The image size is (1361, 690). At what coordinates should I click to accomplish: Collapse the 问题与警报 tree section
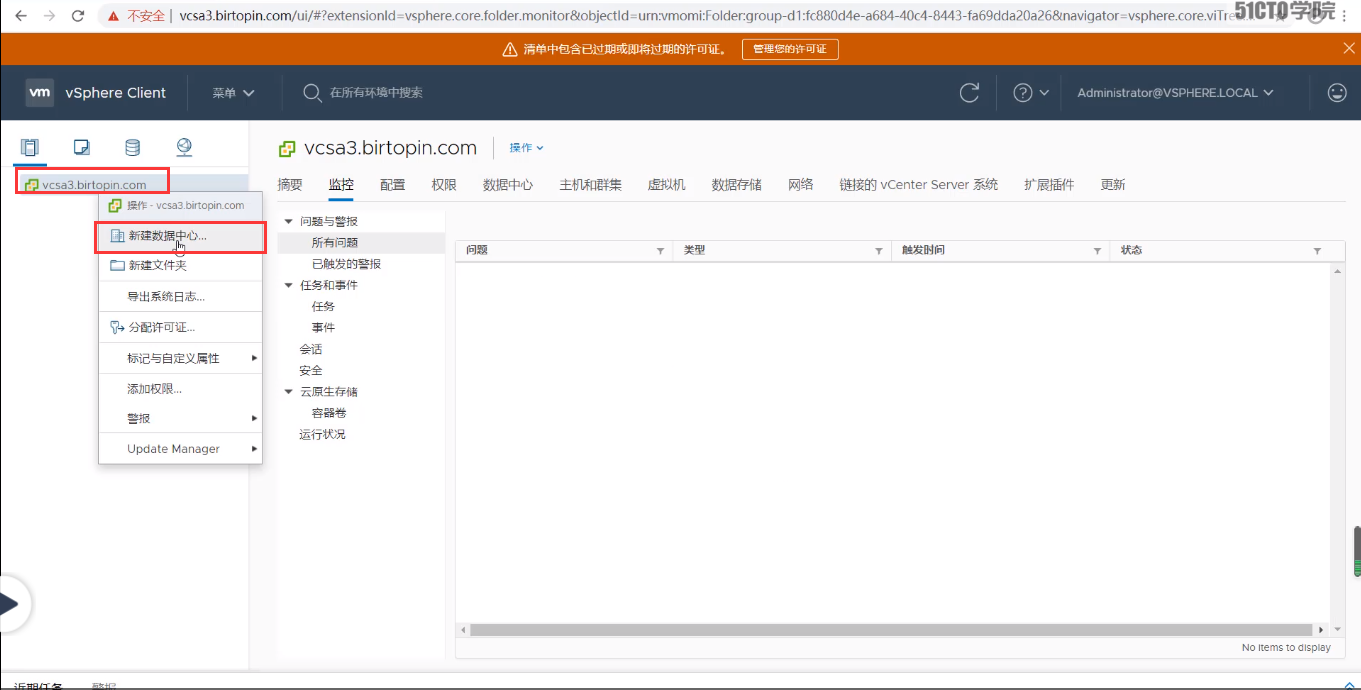click(x=289, y=221)
